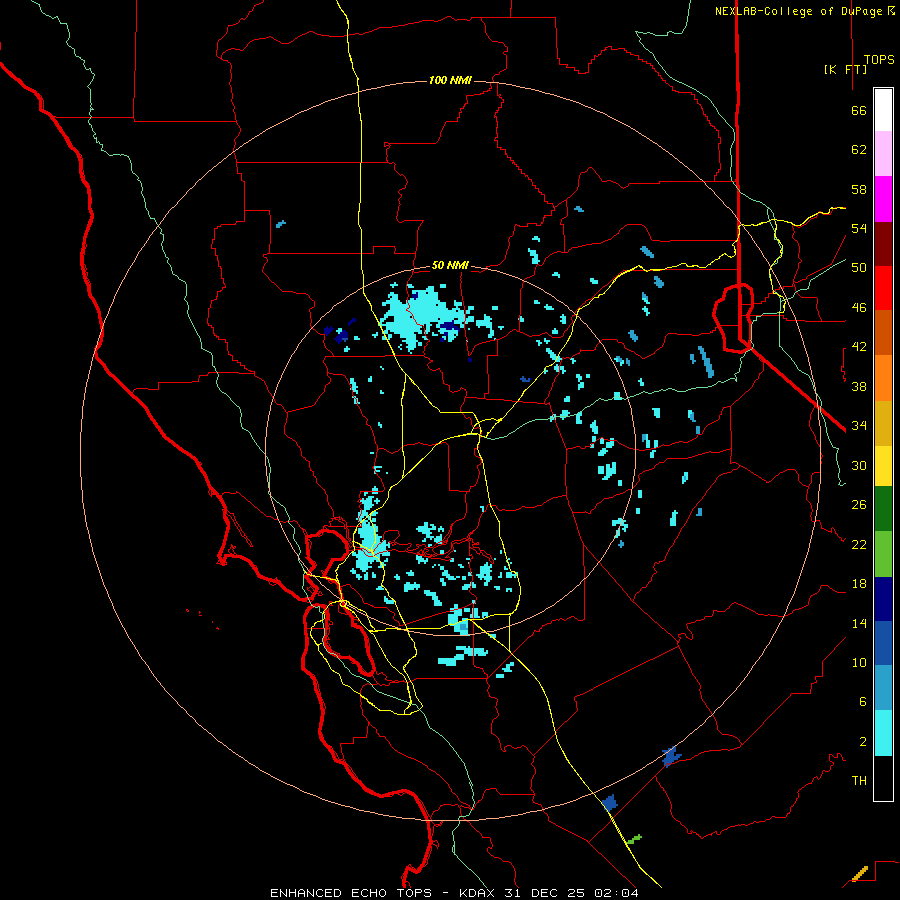Click the dark orange 42-46 K FT legend swatch

(x=883, y=333)
